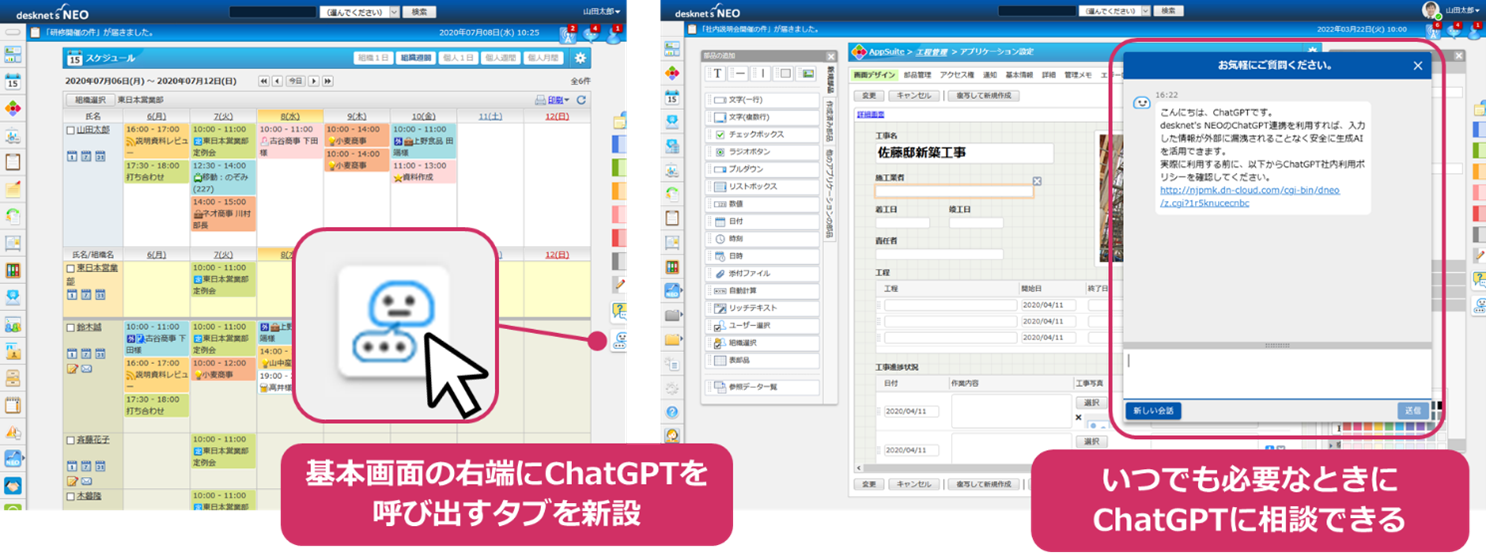Open 管理メモ tab in AppSuite
The height and width of the screenshot is (560, 1486).
[1078, 75]
